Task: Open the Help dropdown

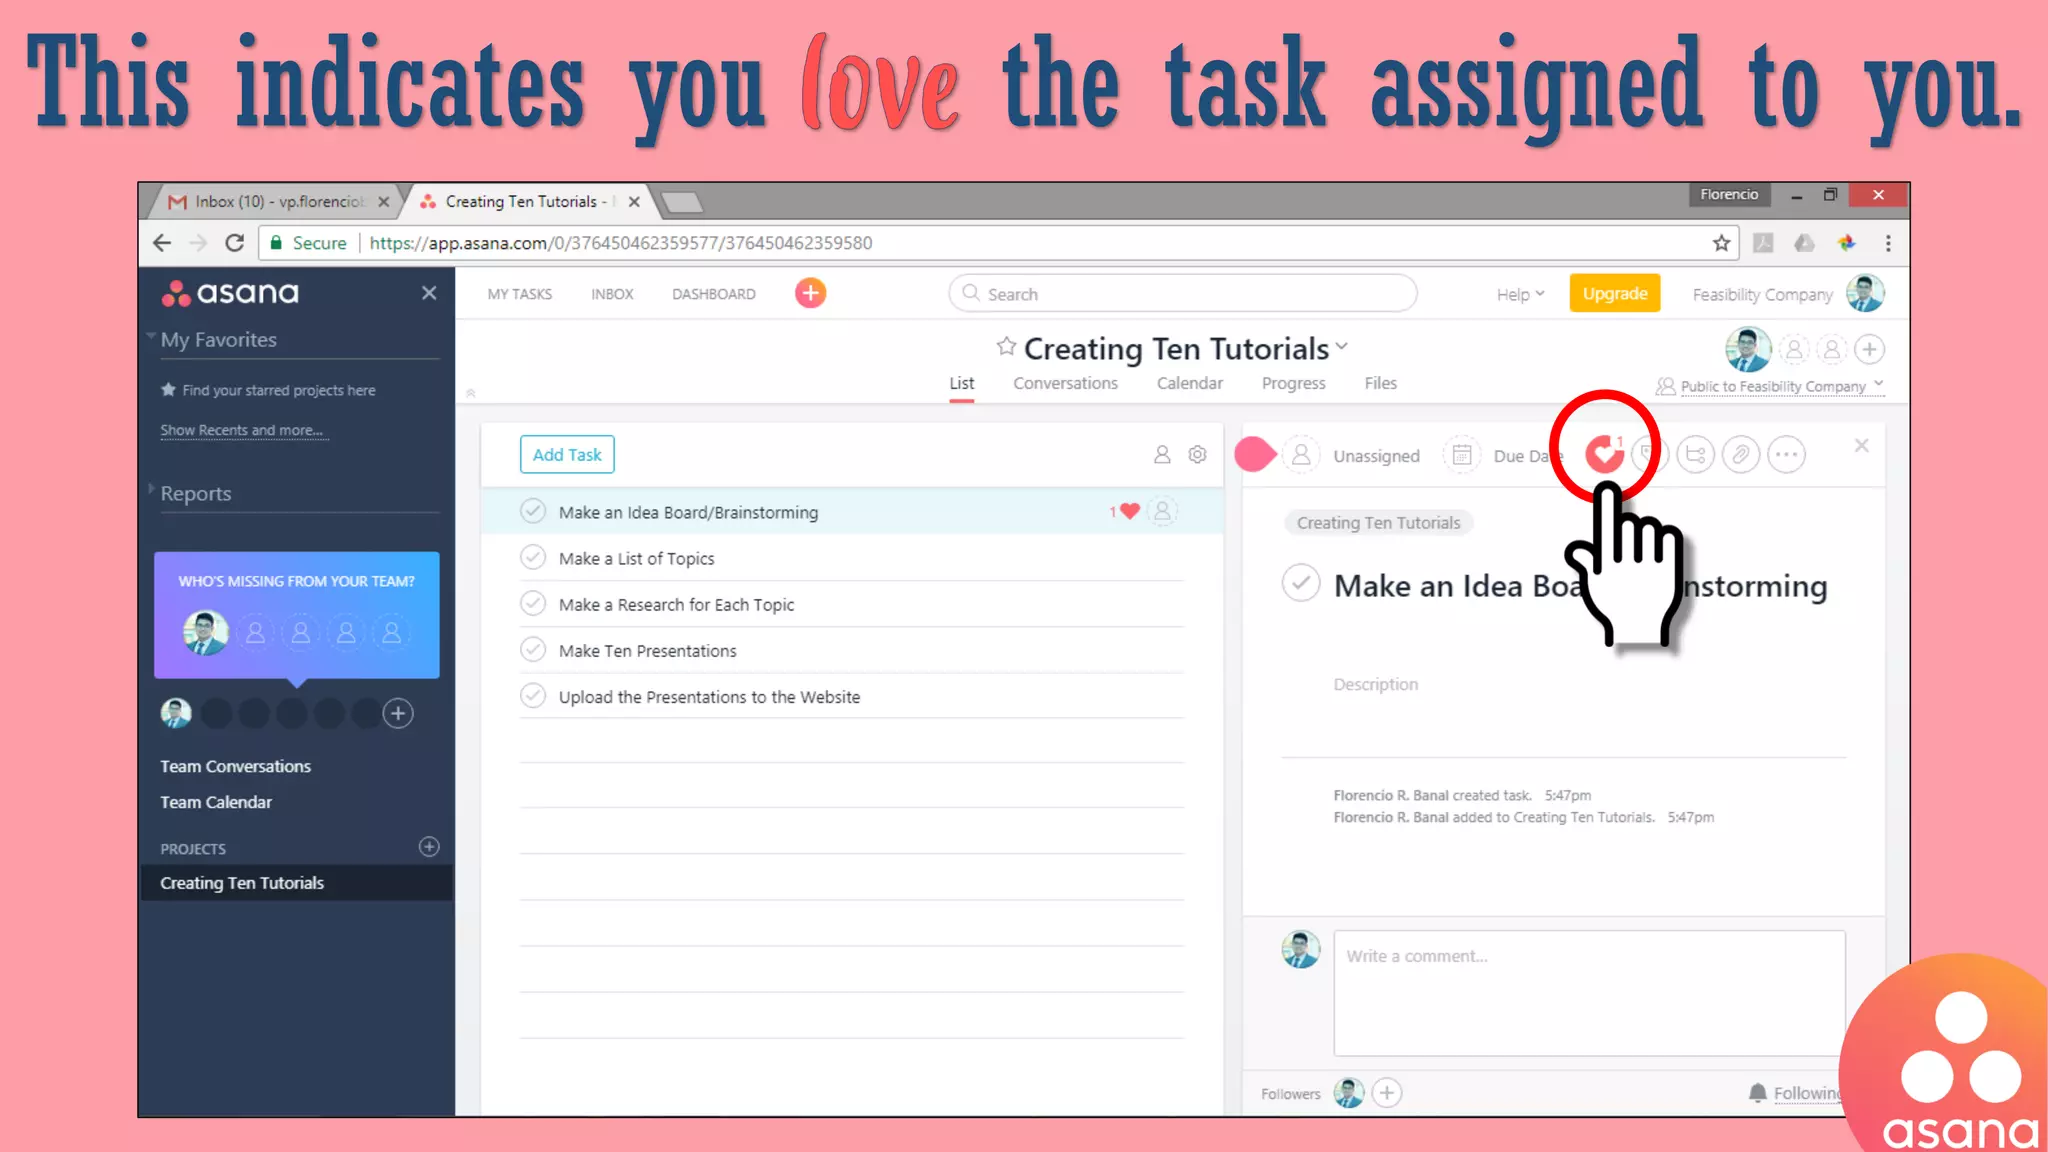Action: (1520, 294)
